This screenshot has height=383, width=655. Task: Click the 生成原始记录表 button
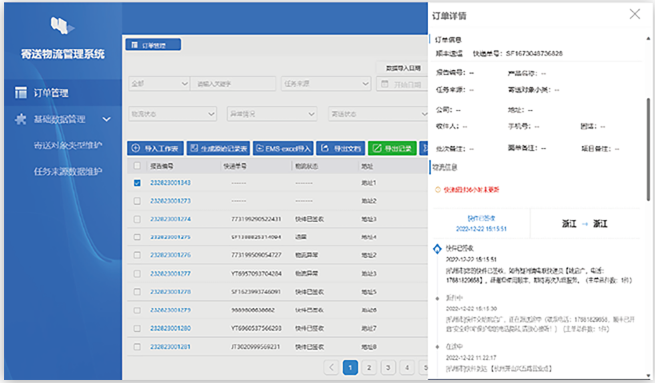point(218,148)
